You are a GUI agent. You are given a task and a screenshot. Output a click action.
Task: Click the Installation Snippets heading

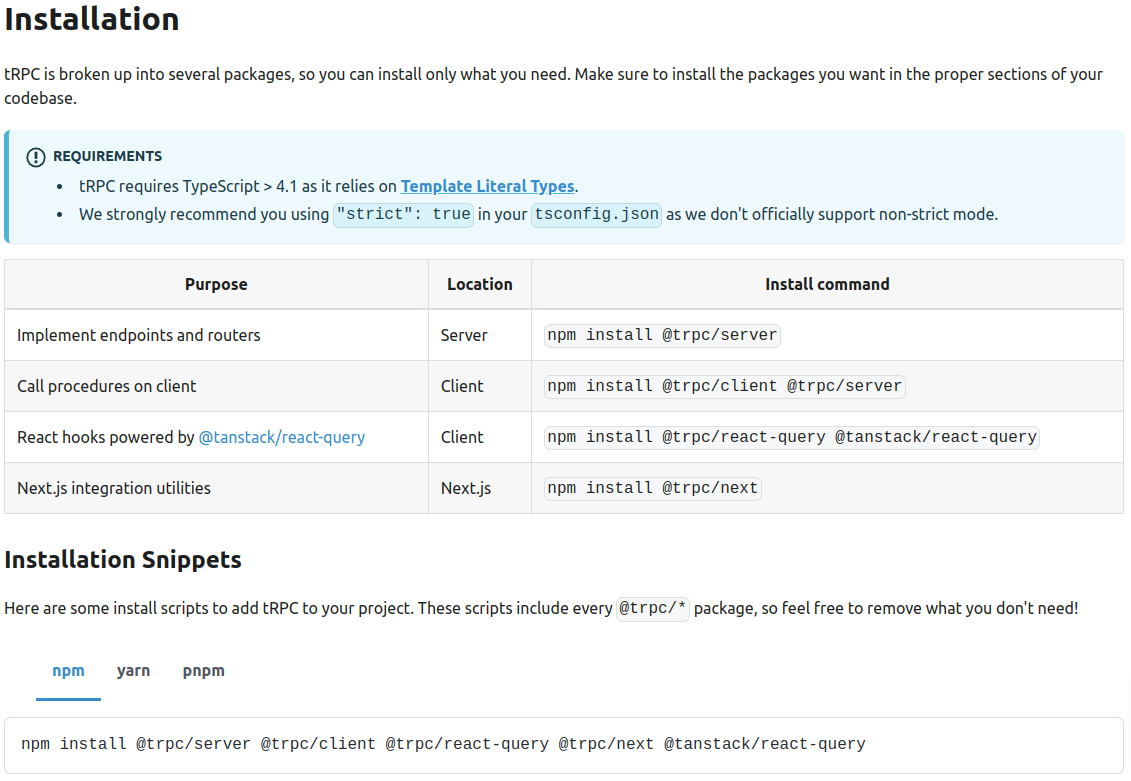123,559
